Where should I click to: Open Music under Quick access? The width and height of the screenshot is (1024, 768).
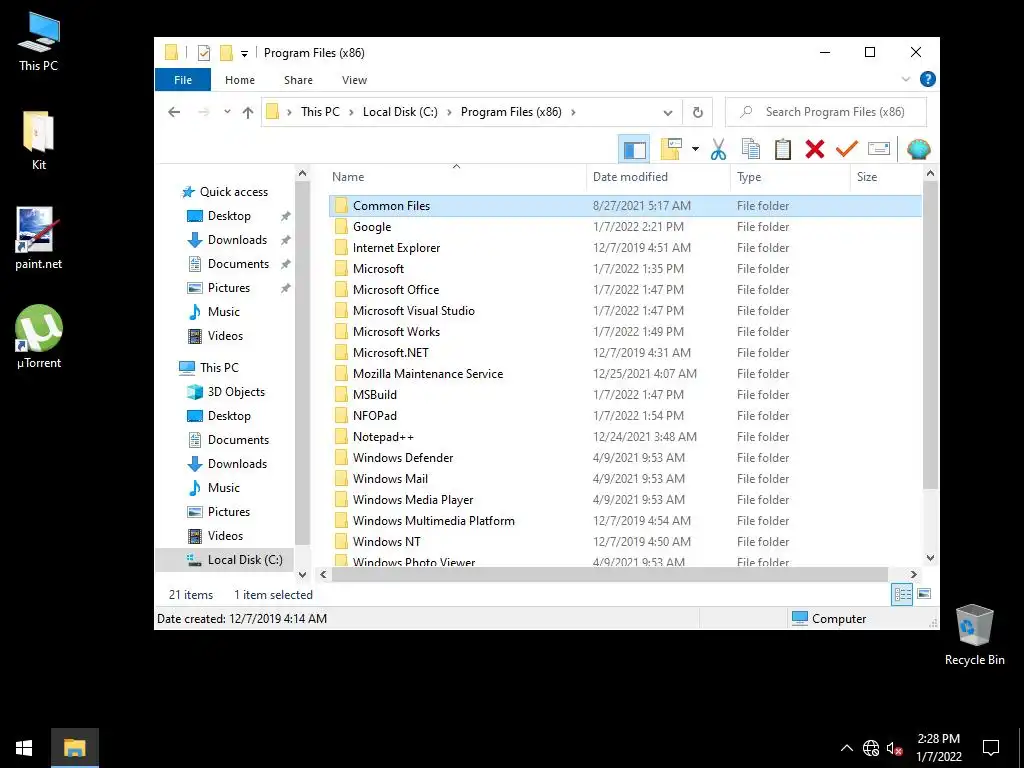[223, 312]
